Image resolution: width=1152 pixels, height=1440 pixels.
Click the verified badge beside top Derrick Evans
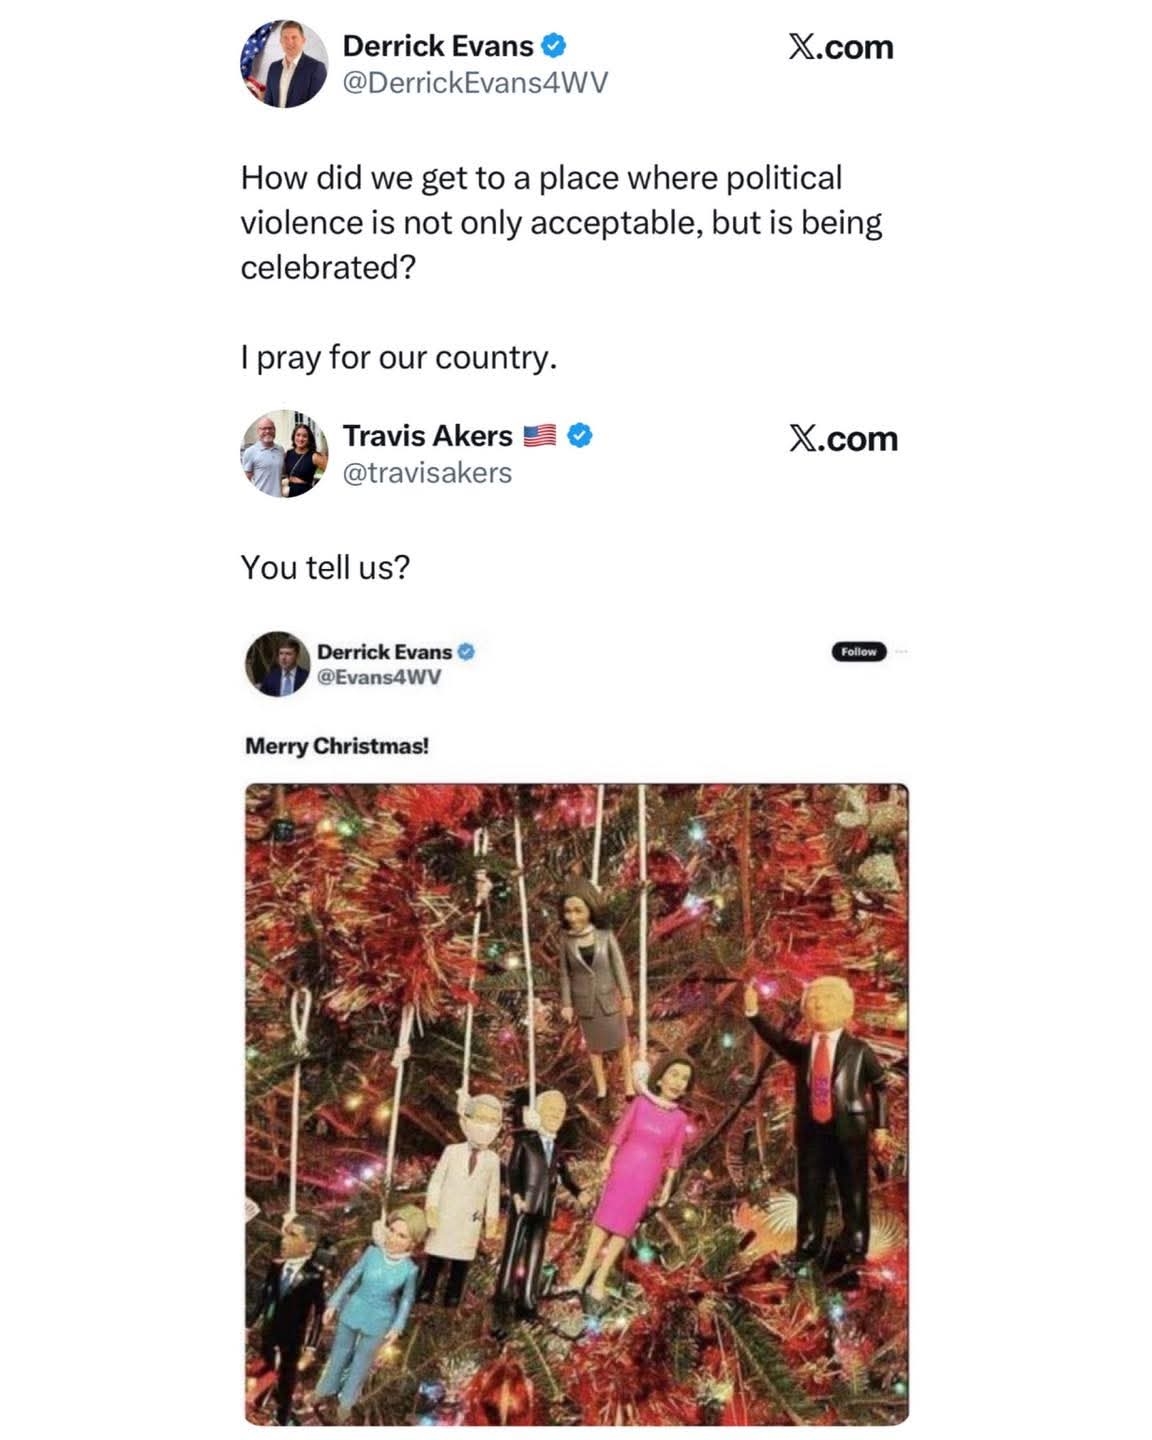click(555, 45)
